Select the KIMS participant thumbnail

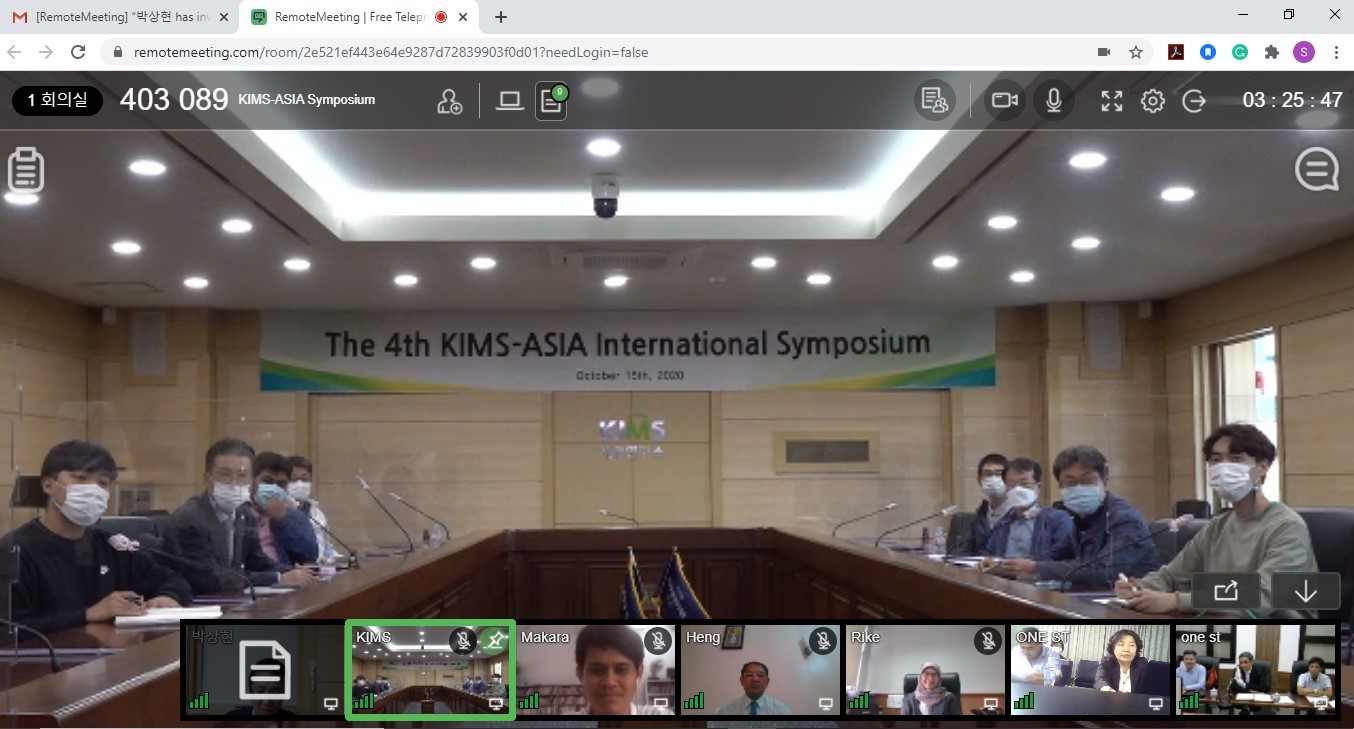(x=430, y=669)
